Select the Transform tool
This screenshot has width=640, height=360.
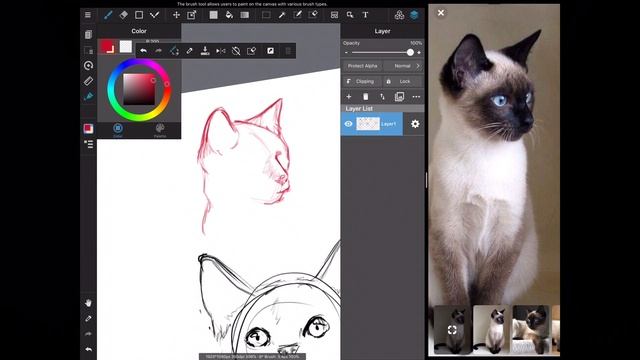pos(191,15)
